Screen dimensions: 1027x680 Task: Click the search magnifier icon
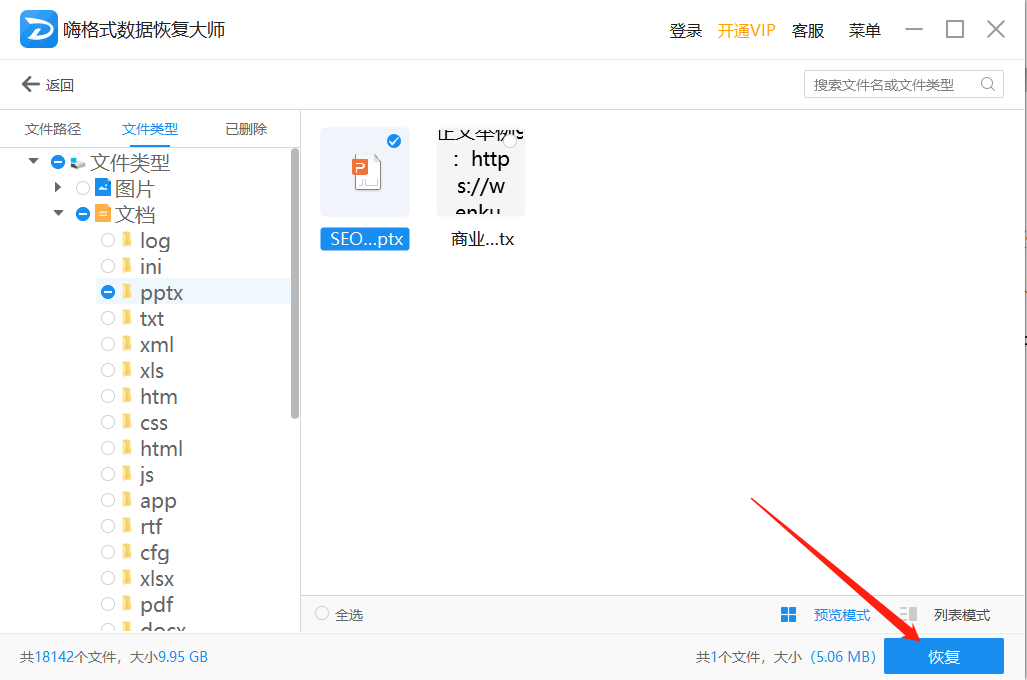pyautogui.click(x=988, y=84)
